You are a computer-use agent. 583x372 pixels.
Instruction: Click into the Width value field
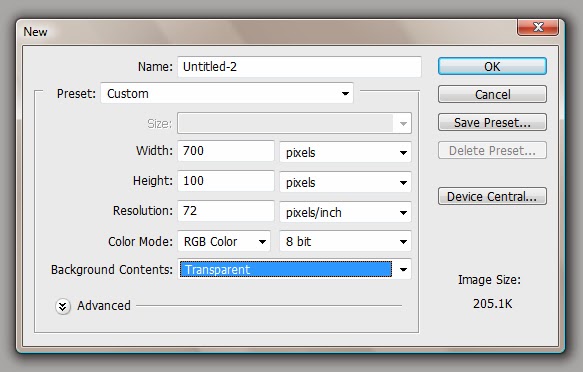(x=226, y=151)
